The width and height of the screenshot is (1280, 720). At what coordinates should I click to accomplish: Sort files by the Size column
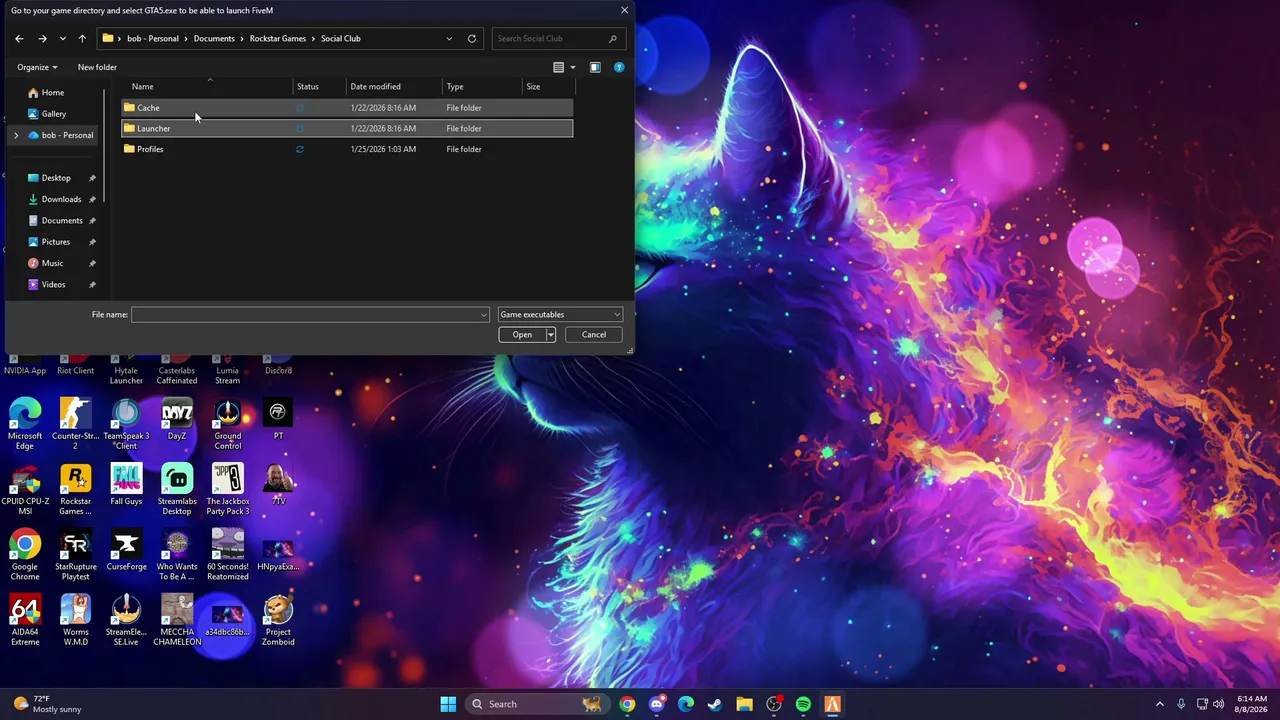pos(548,87)
